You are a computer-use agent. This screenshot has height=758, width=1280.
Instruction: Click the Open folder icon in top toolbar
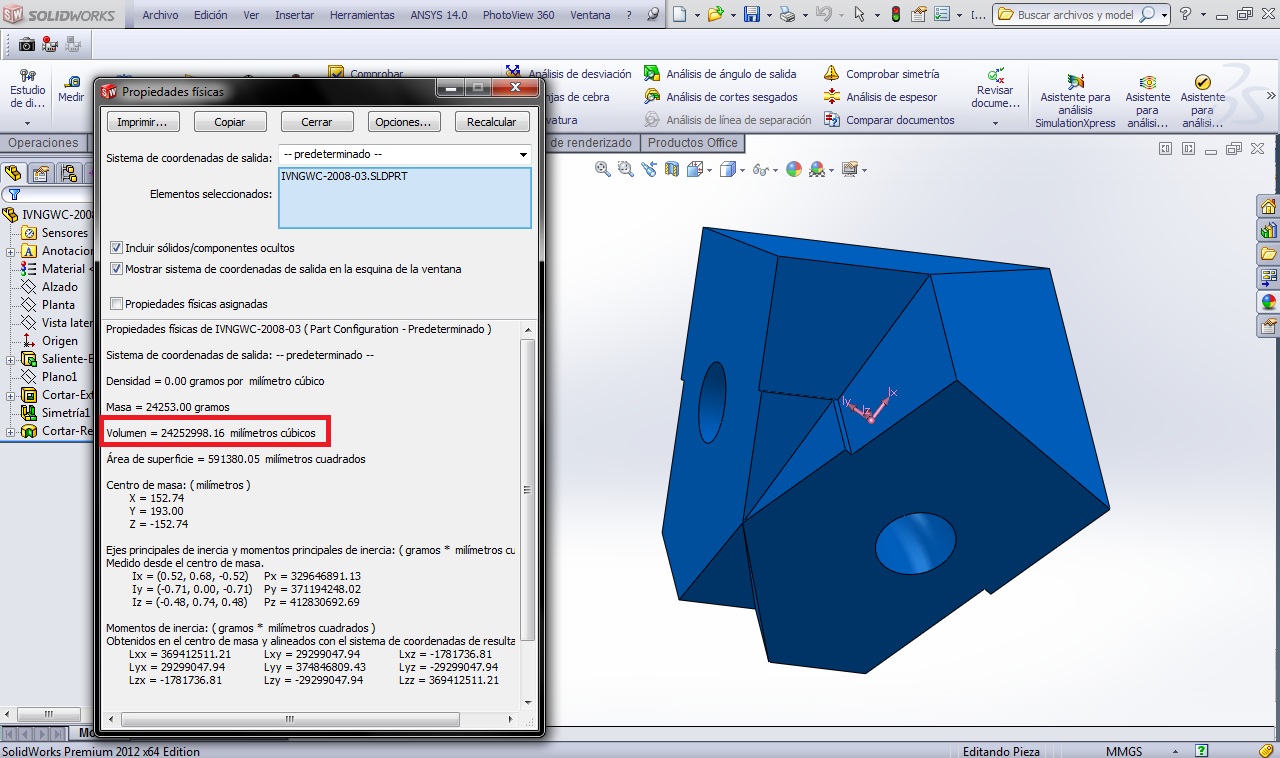715,14
